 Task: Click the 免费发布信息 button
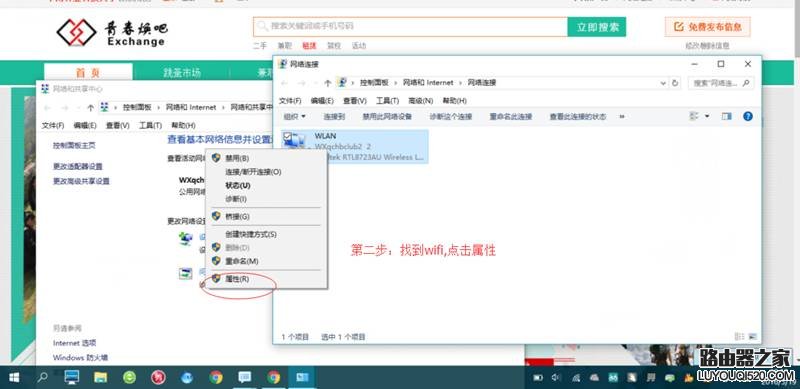707,27
